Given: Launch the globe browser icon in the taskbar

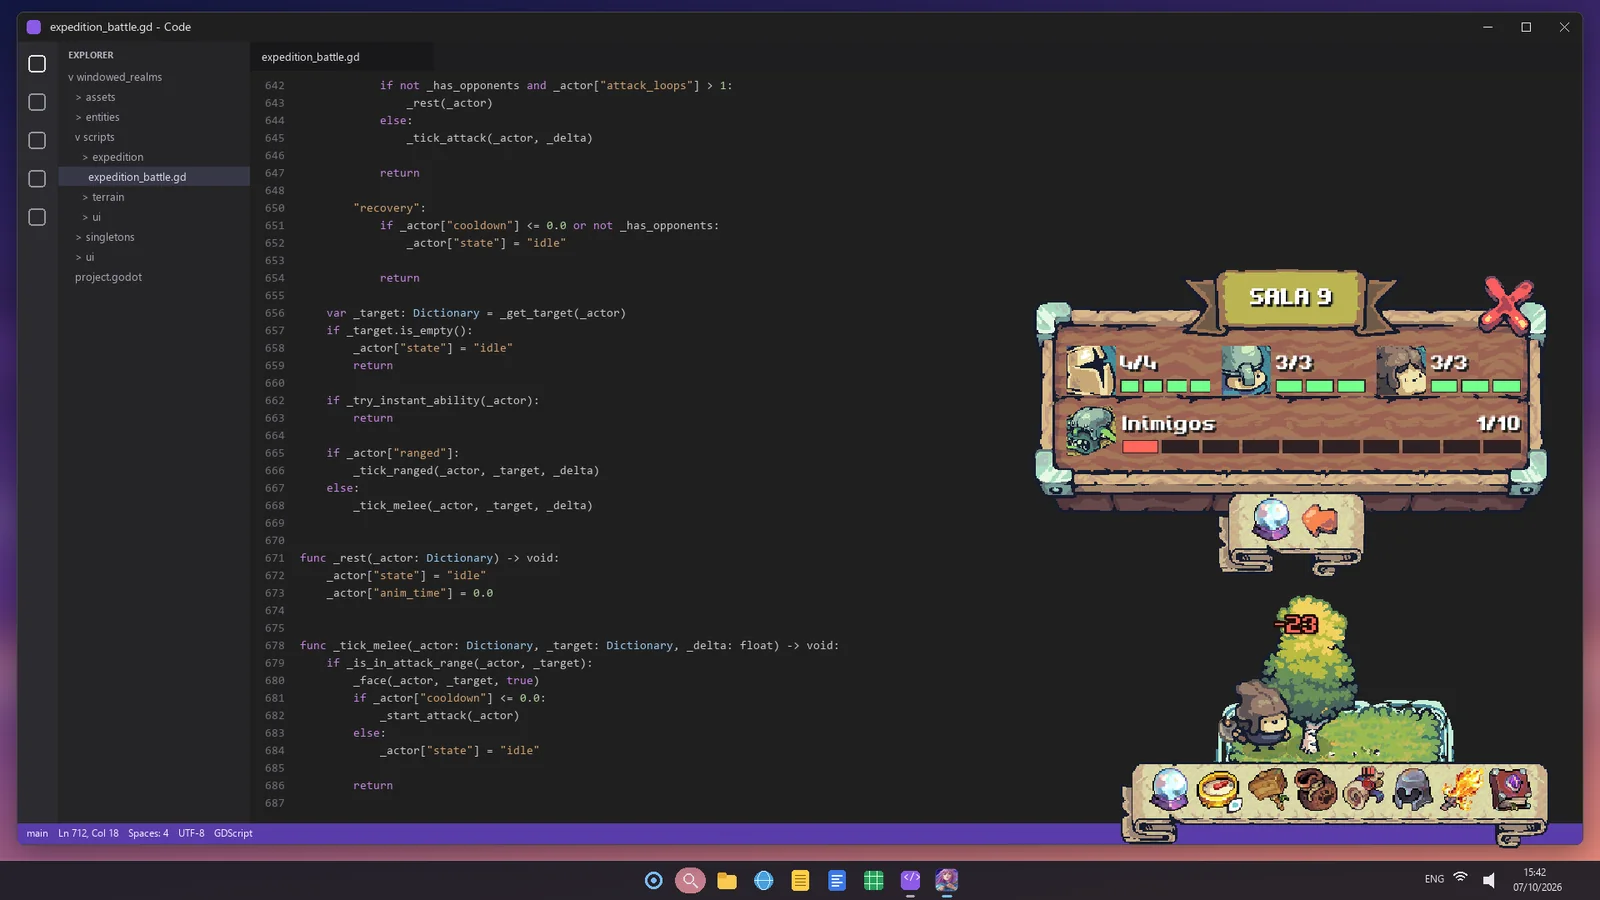Looking at the screenshot, I should [x=764, y=880].
